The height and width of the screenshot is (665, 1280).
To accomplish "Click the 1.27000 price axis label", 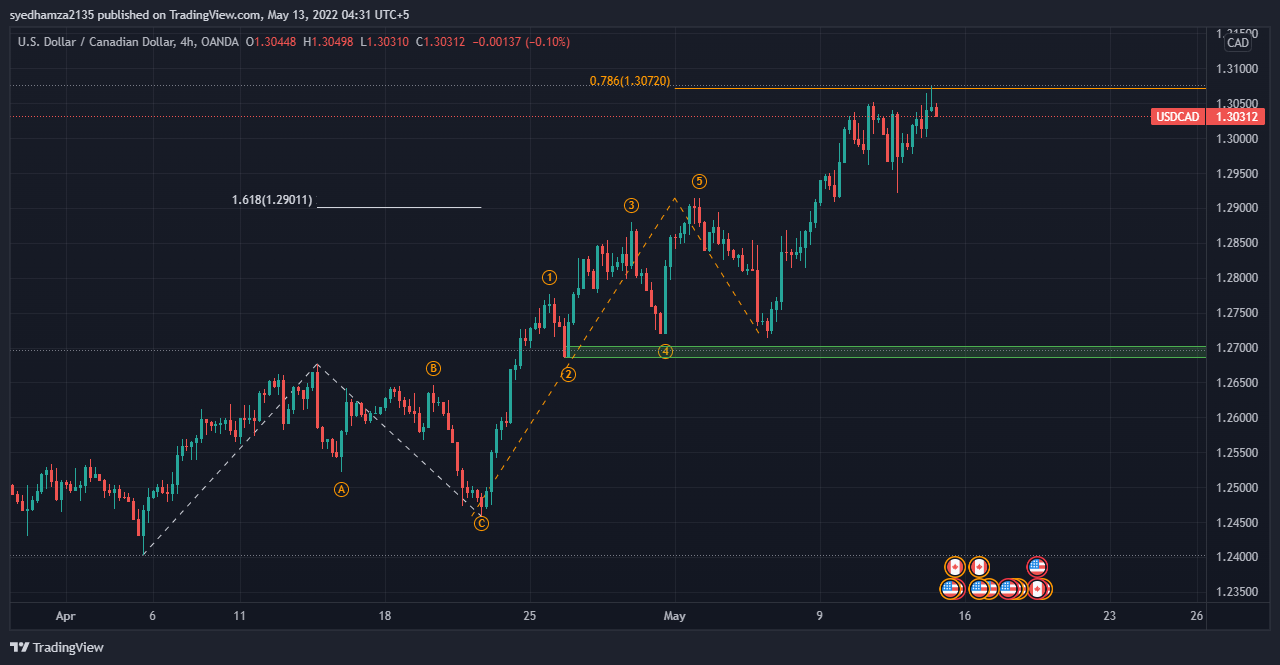I will [x=1236, y=348].
